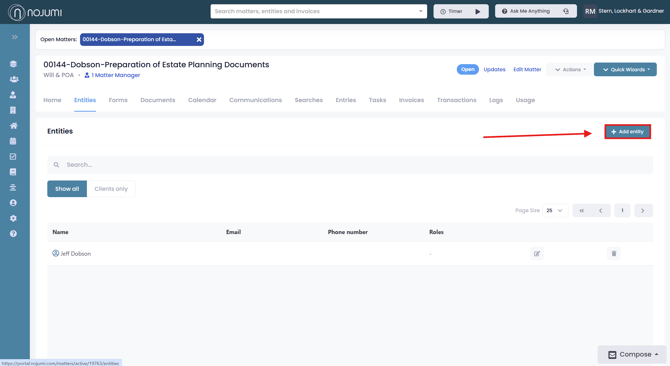
Task: Open the single person sidebar icon
Action: (x=13, y=95)
